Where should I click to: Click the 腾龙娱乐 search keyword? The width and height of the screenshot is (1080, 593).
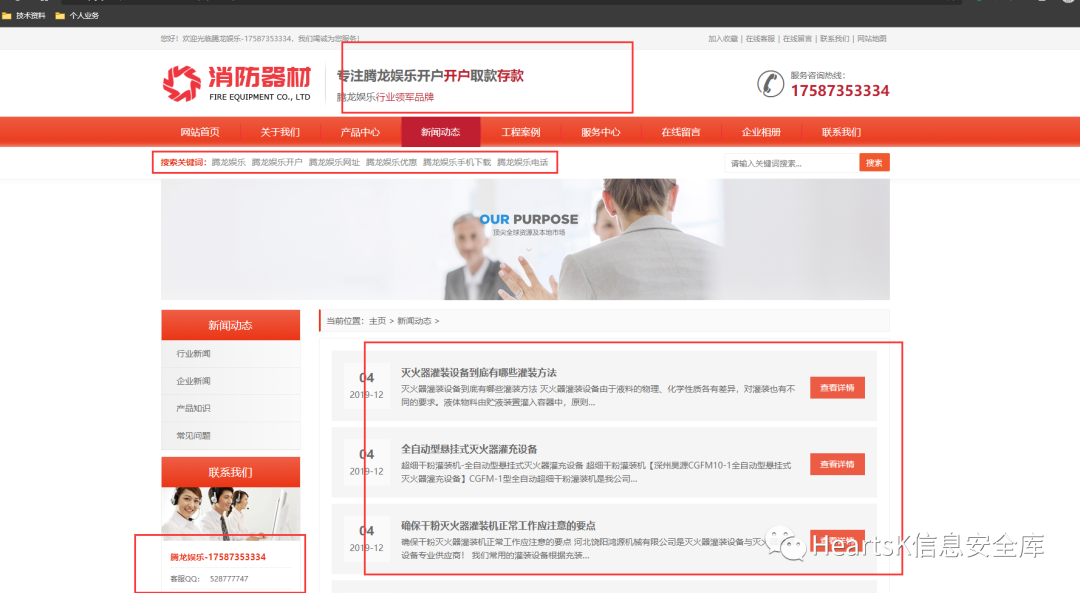(228, 163)
